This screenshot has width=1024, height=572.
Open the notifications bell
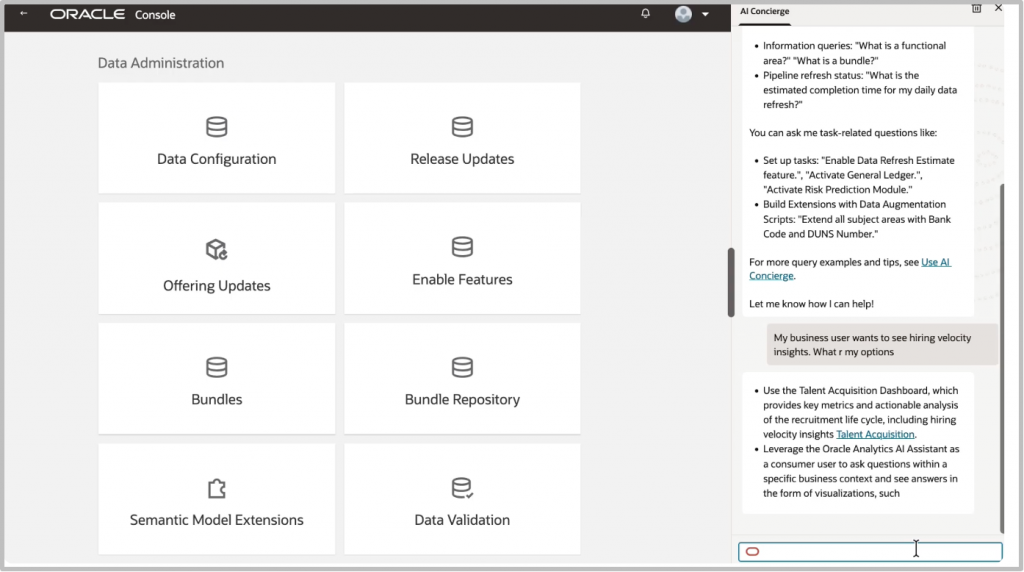click(645, 13)
